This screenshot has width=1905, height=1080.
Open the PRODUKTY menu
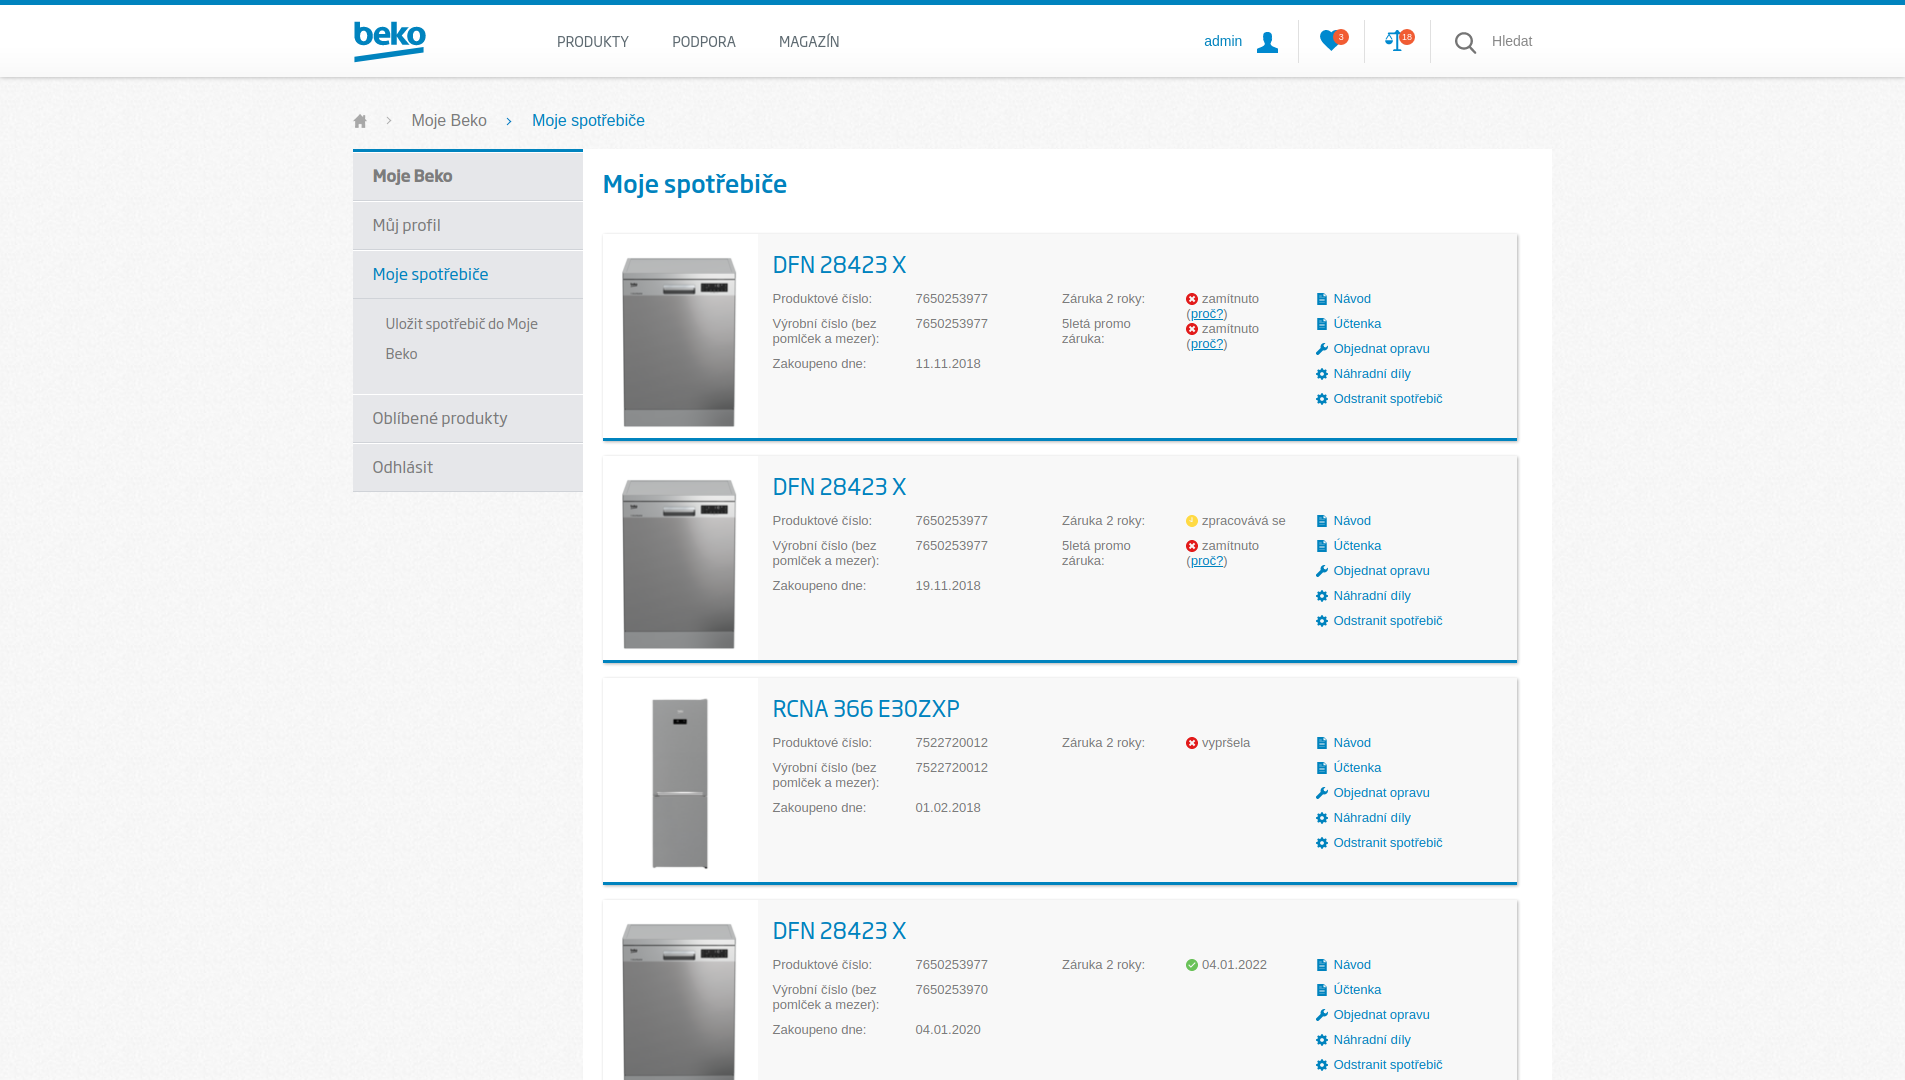coord(593,42)
